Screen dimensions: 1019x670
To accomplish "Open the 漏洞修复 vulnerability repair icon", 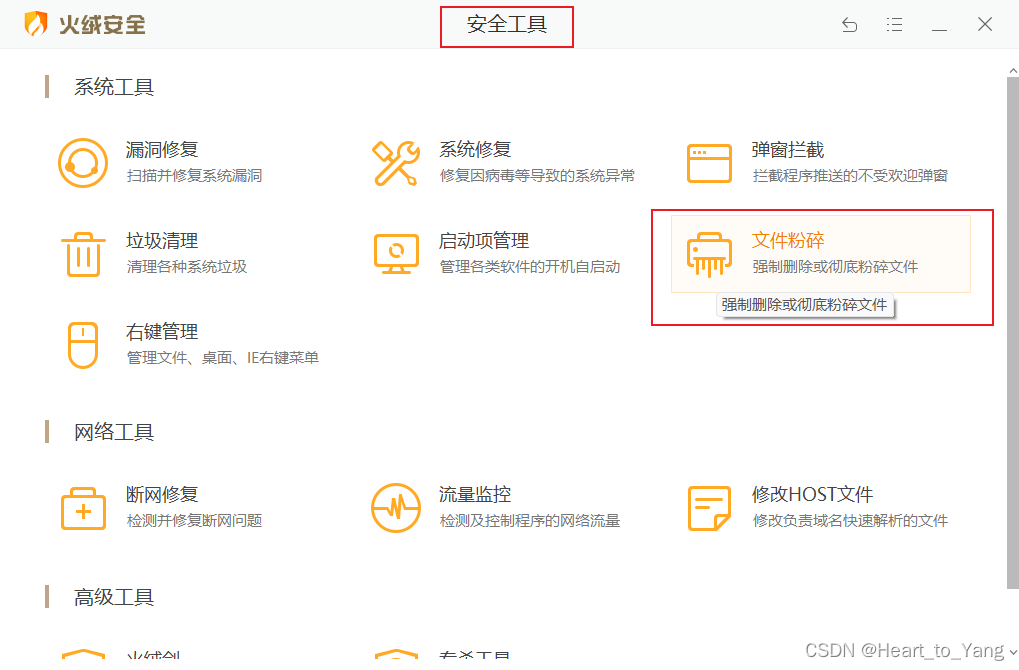I will click(83, 163).
